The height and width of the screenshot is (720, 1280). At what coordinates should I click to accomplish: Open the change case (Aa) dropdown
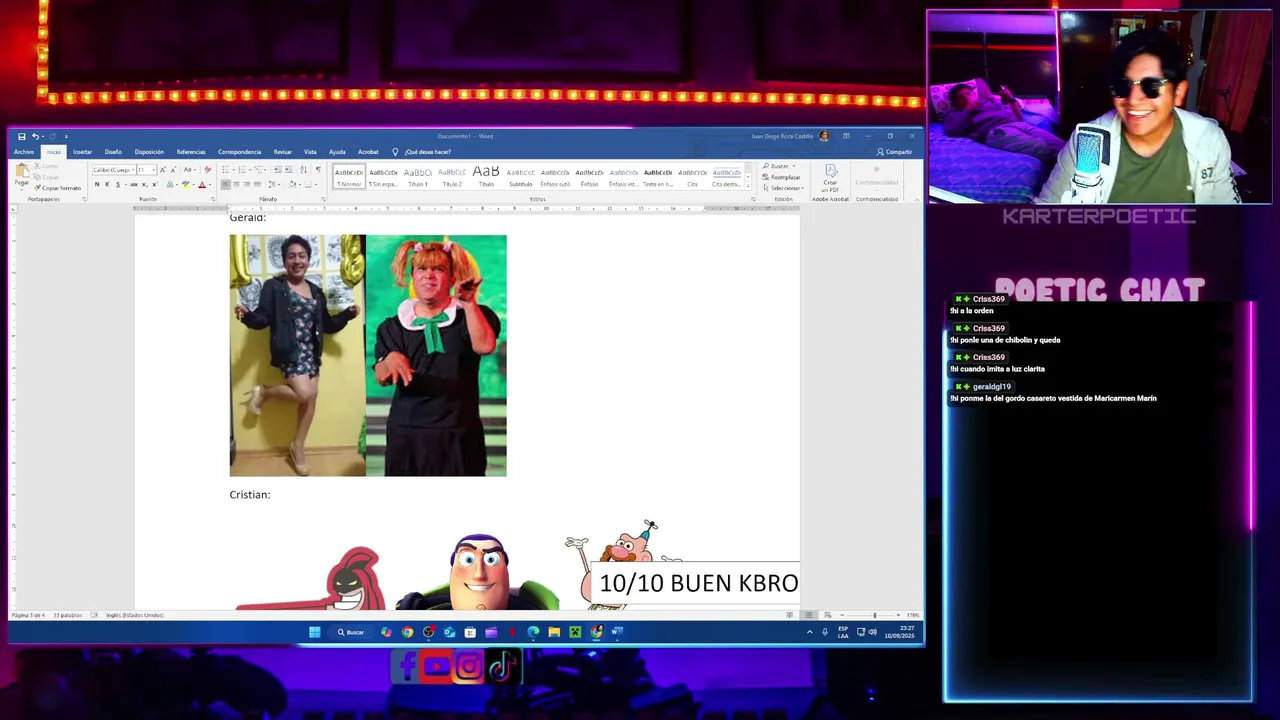tap(189, 170)
